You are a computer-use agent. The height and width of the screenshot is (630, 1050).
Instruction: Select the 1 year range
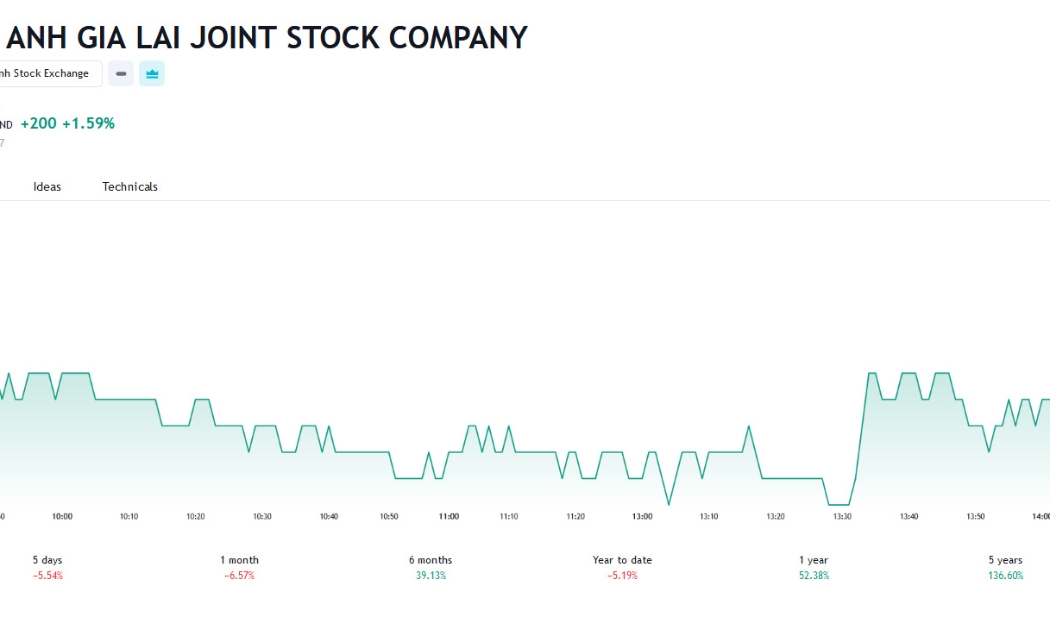coord(814,567)
